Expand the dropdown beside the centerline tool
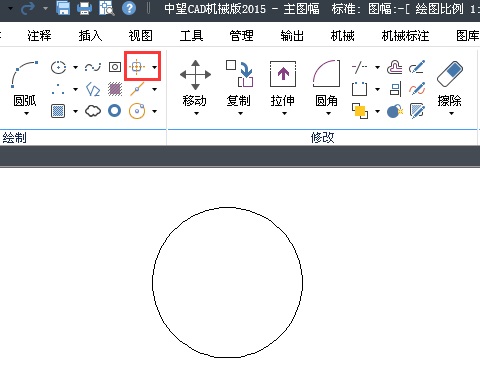Image resolution: width=480 pixels, height=372 pixels. [x=154, y=67]
